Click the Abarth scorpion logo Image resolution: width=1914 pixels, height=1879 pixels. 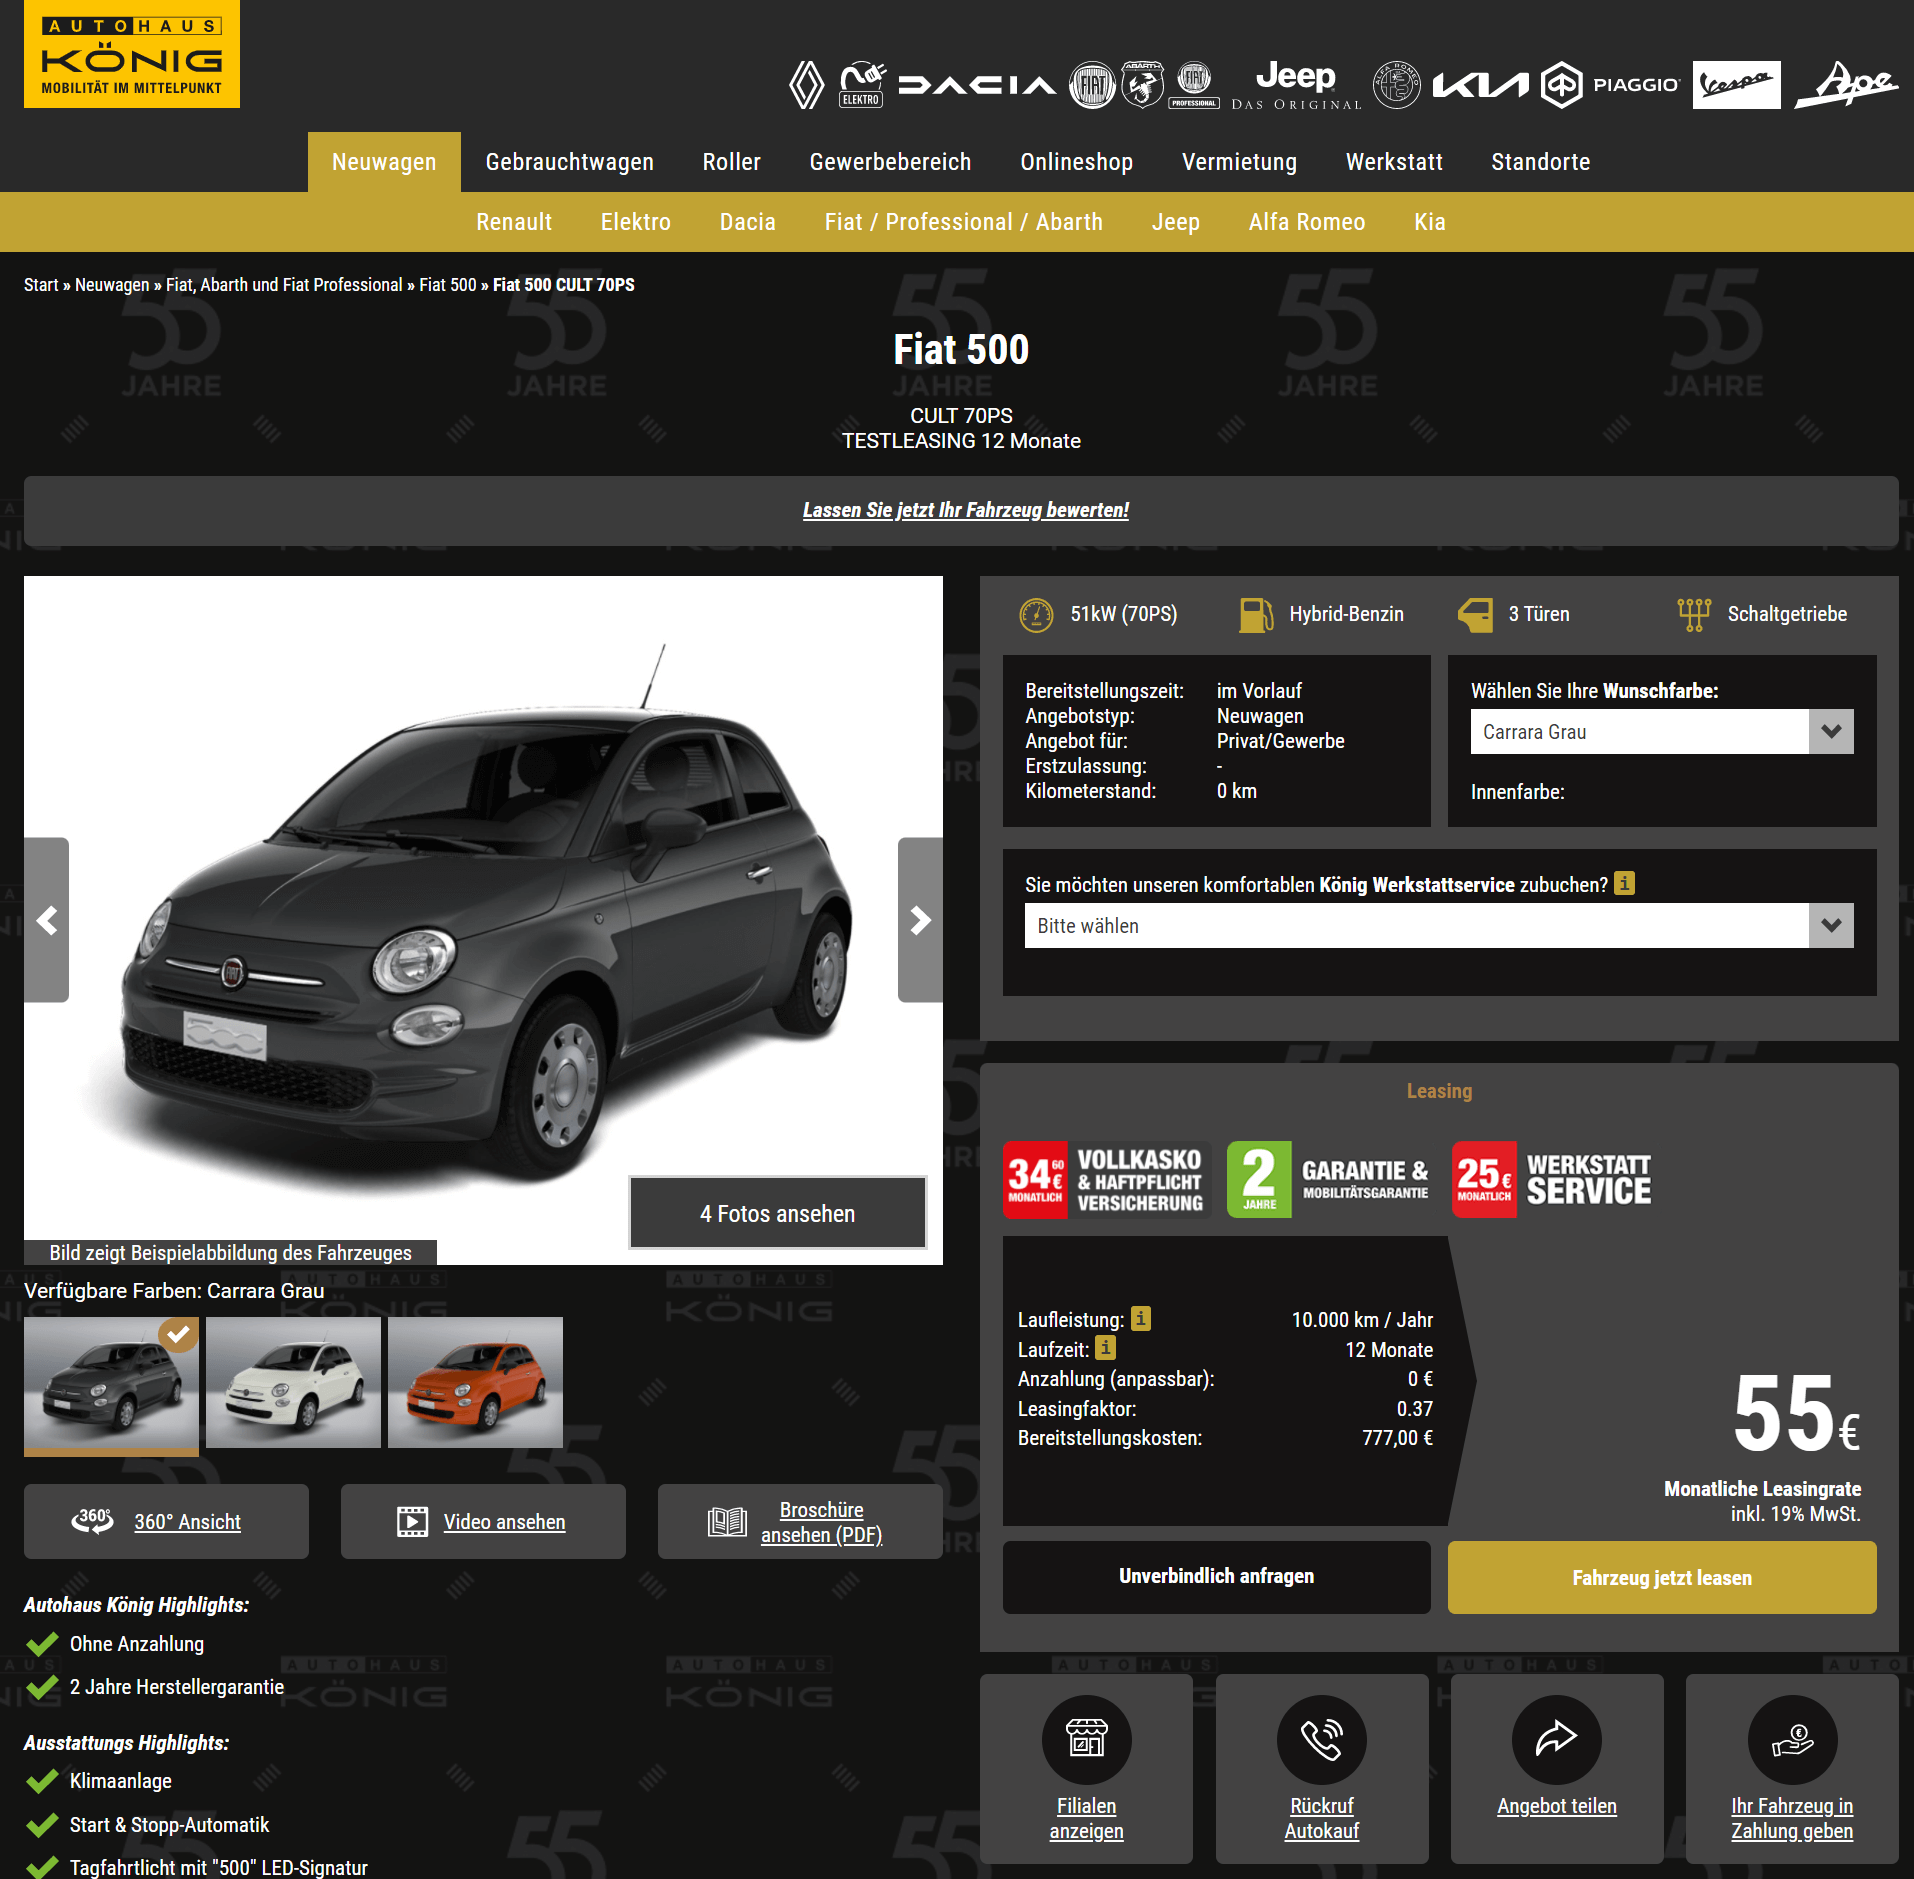pos(1142,85)
